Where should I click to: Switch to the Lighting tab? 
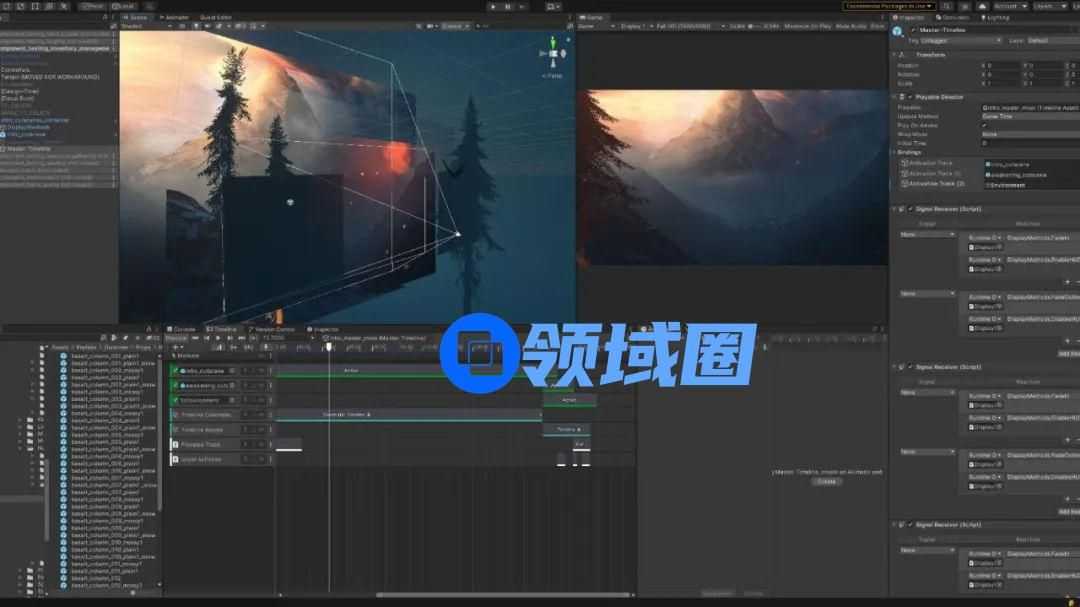(997, 17)
